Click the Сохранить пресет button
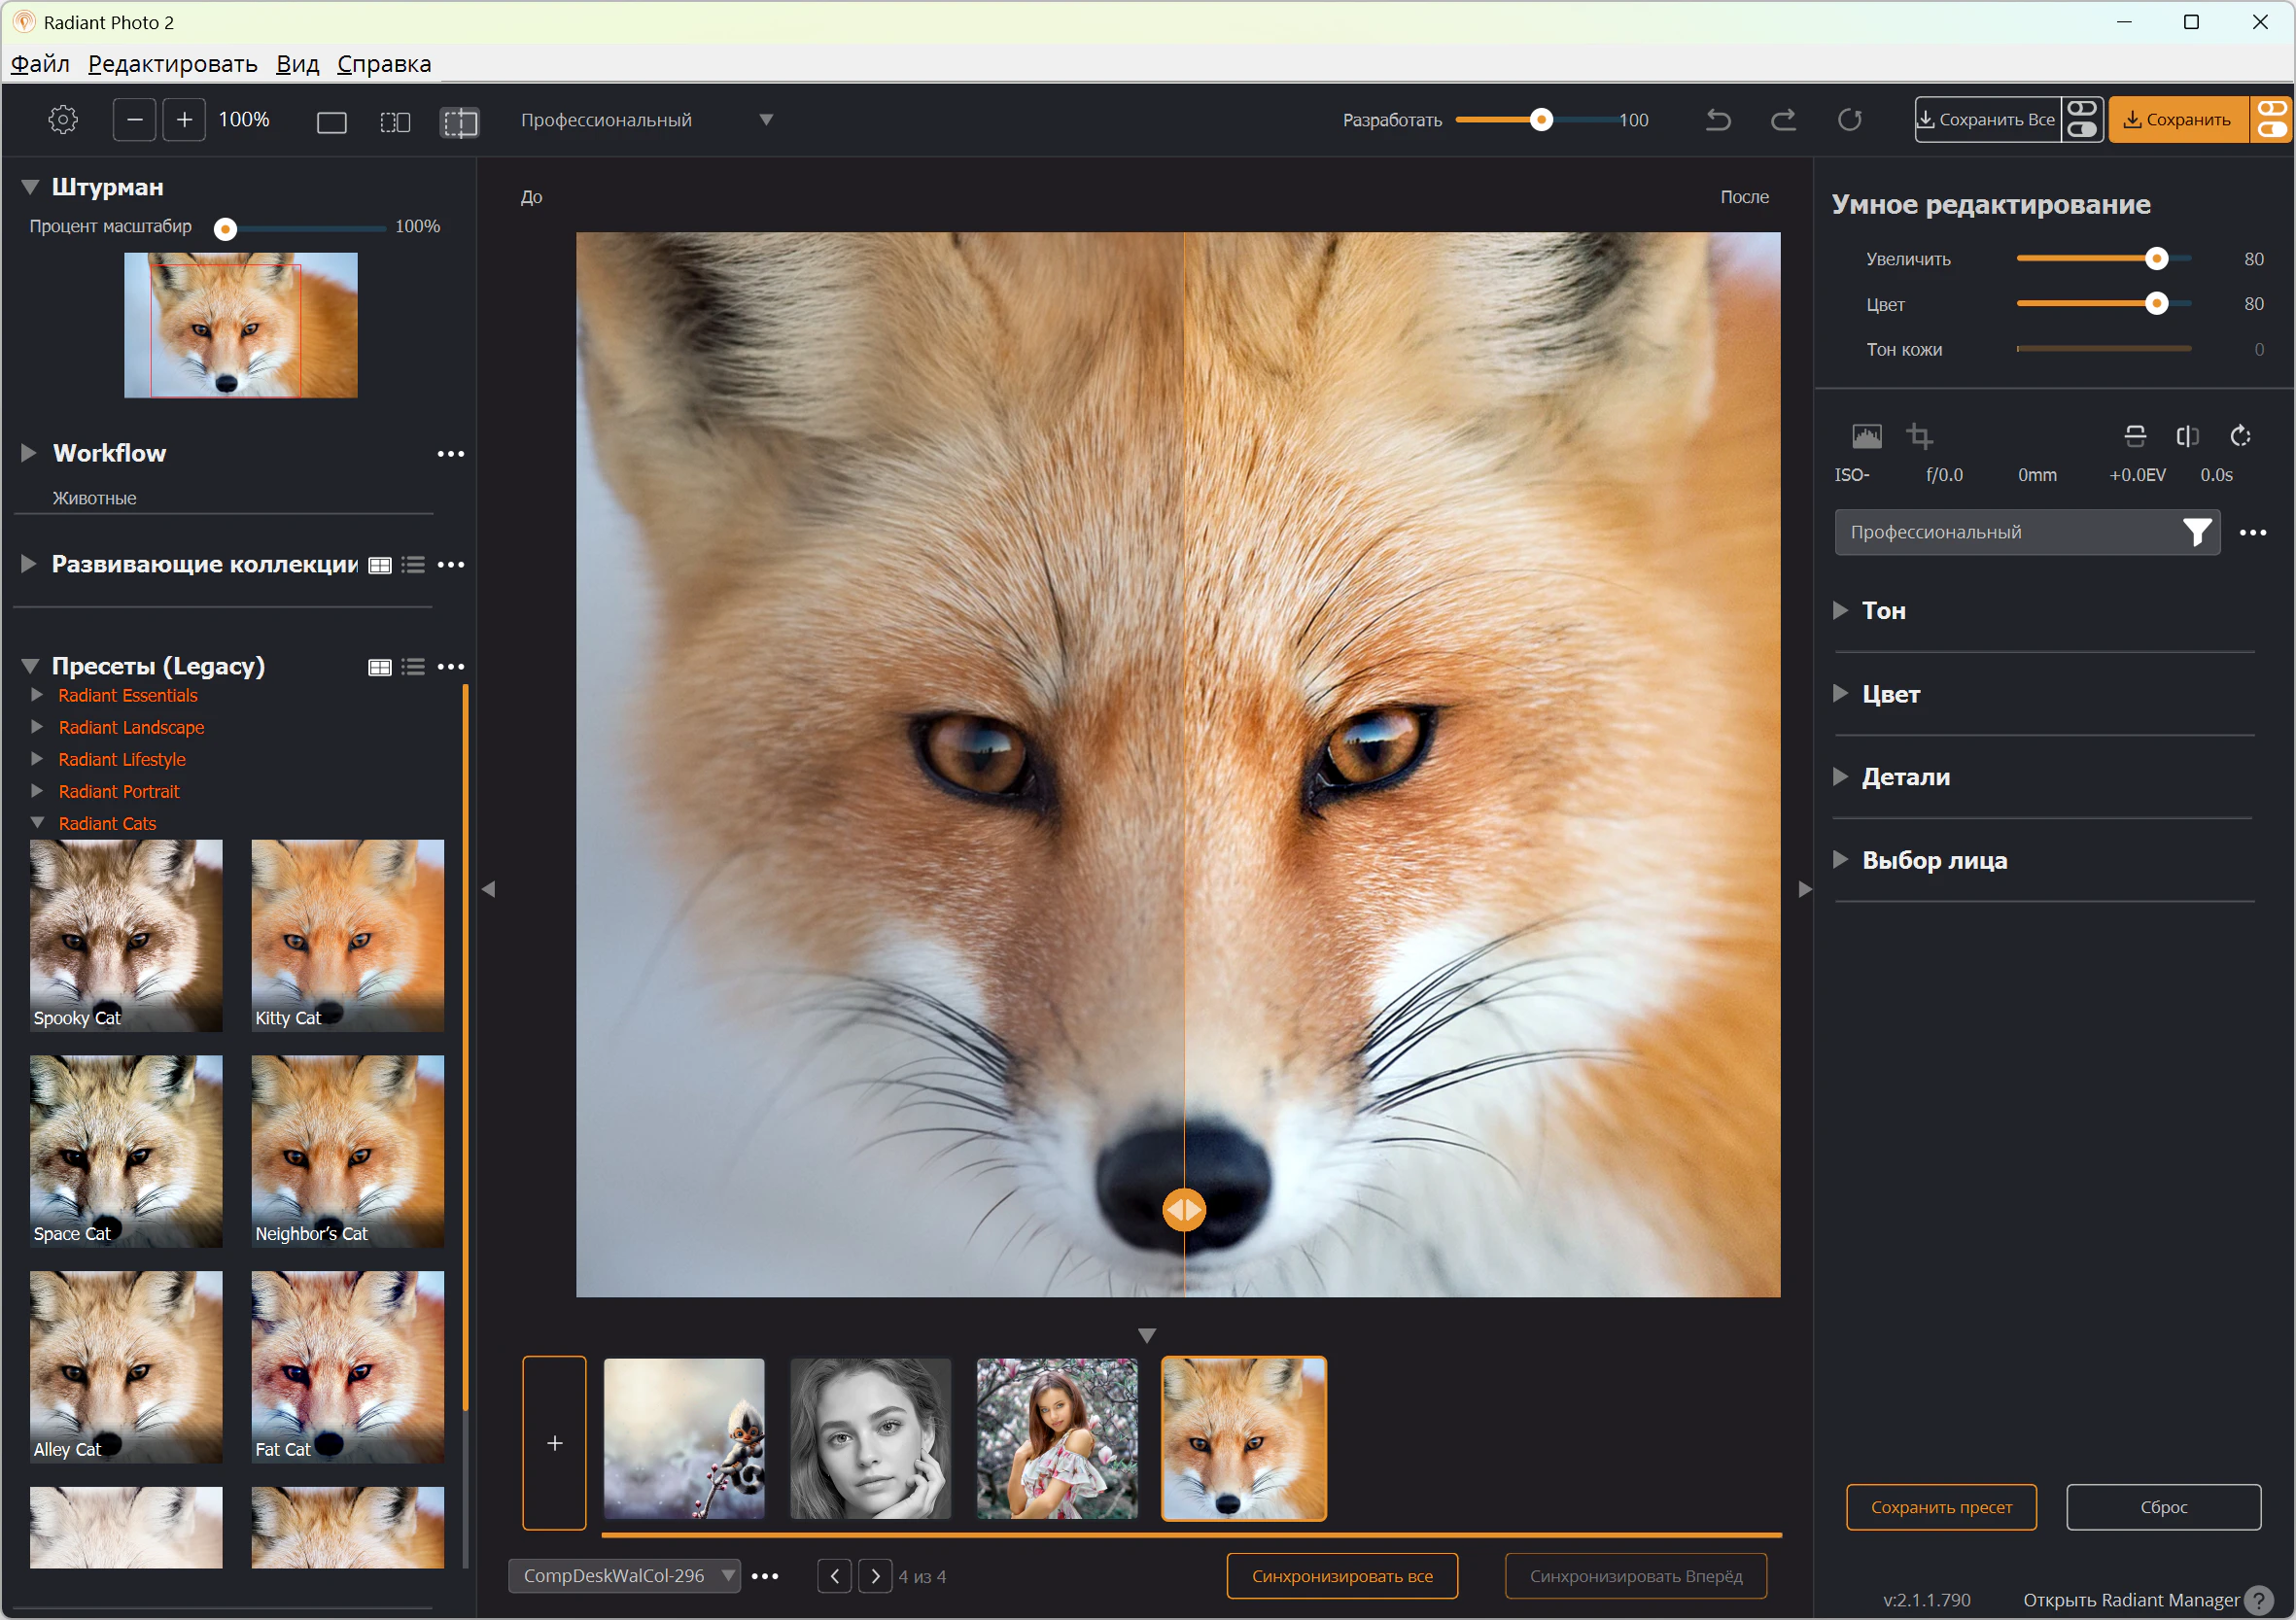Image resolution: width=2296 pixels, height=1620 pixels. coord(1940,1507)
